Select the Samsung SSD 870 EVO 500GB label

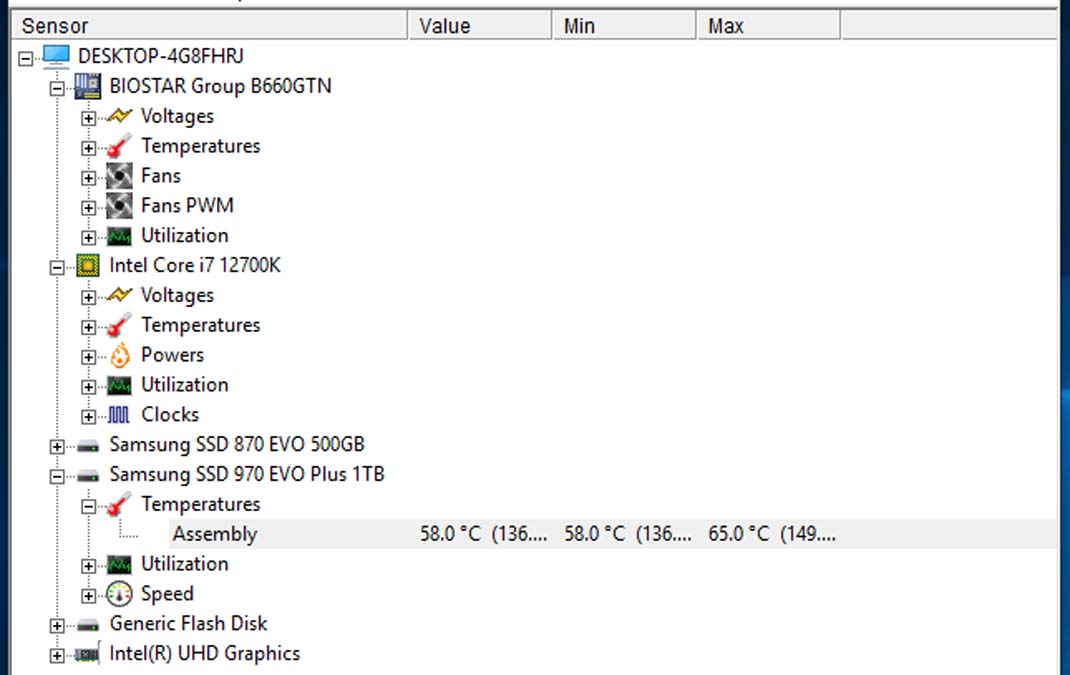[x=237, y=444]
